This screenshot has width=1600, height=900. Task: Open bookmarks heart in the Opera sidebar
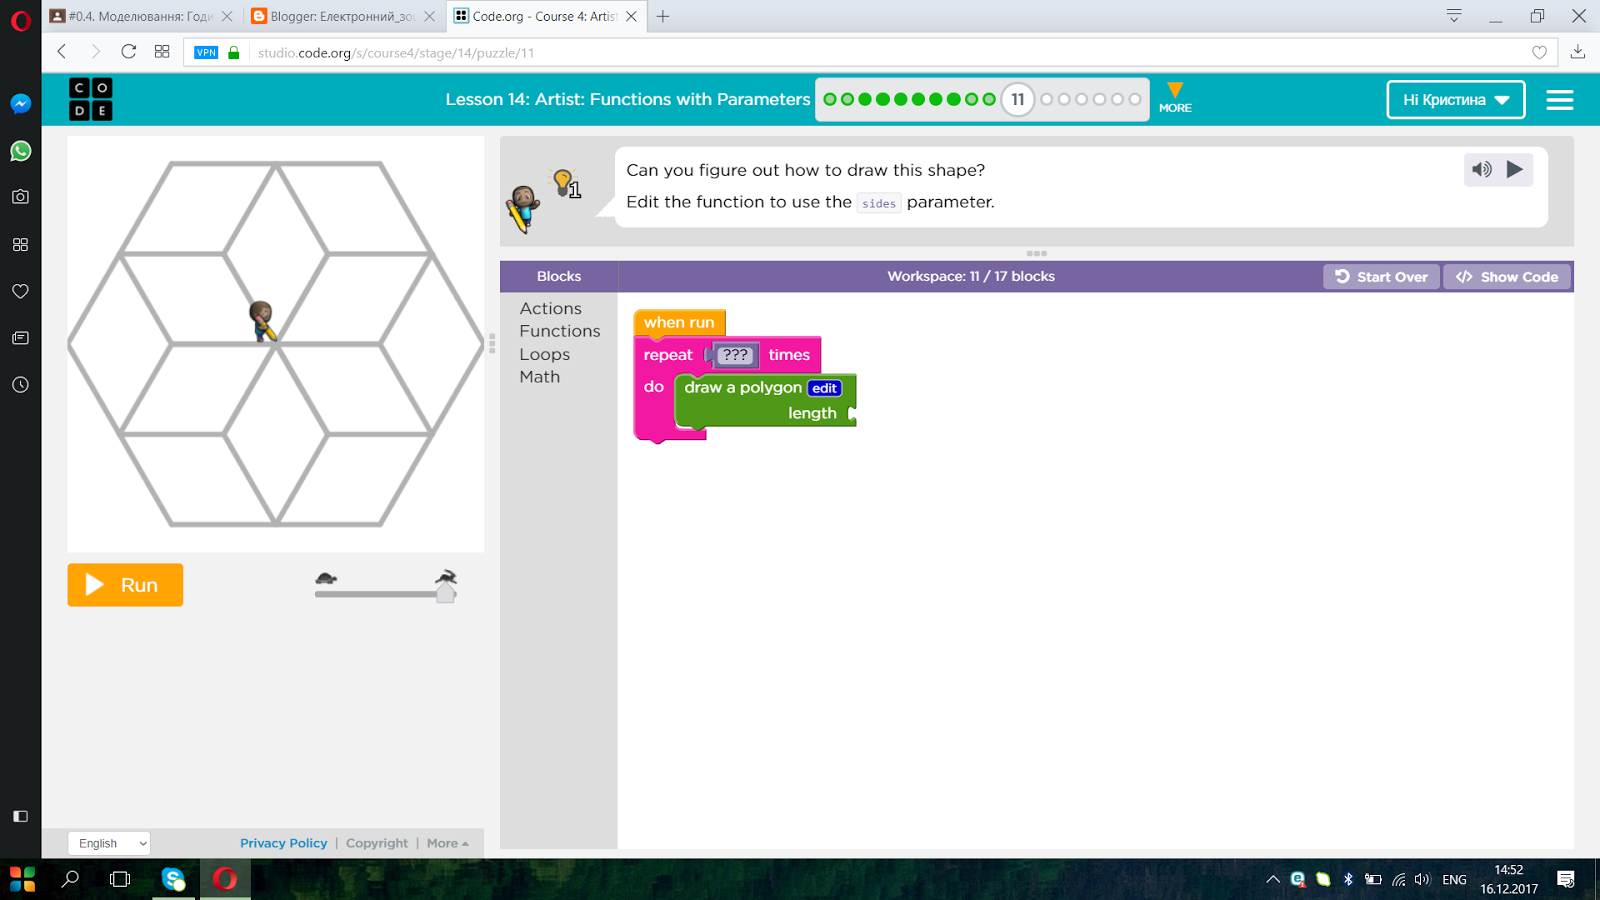pyautogui.click(x=21, y=291)
